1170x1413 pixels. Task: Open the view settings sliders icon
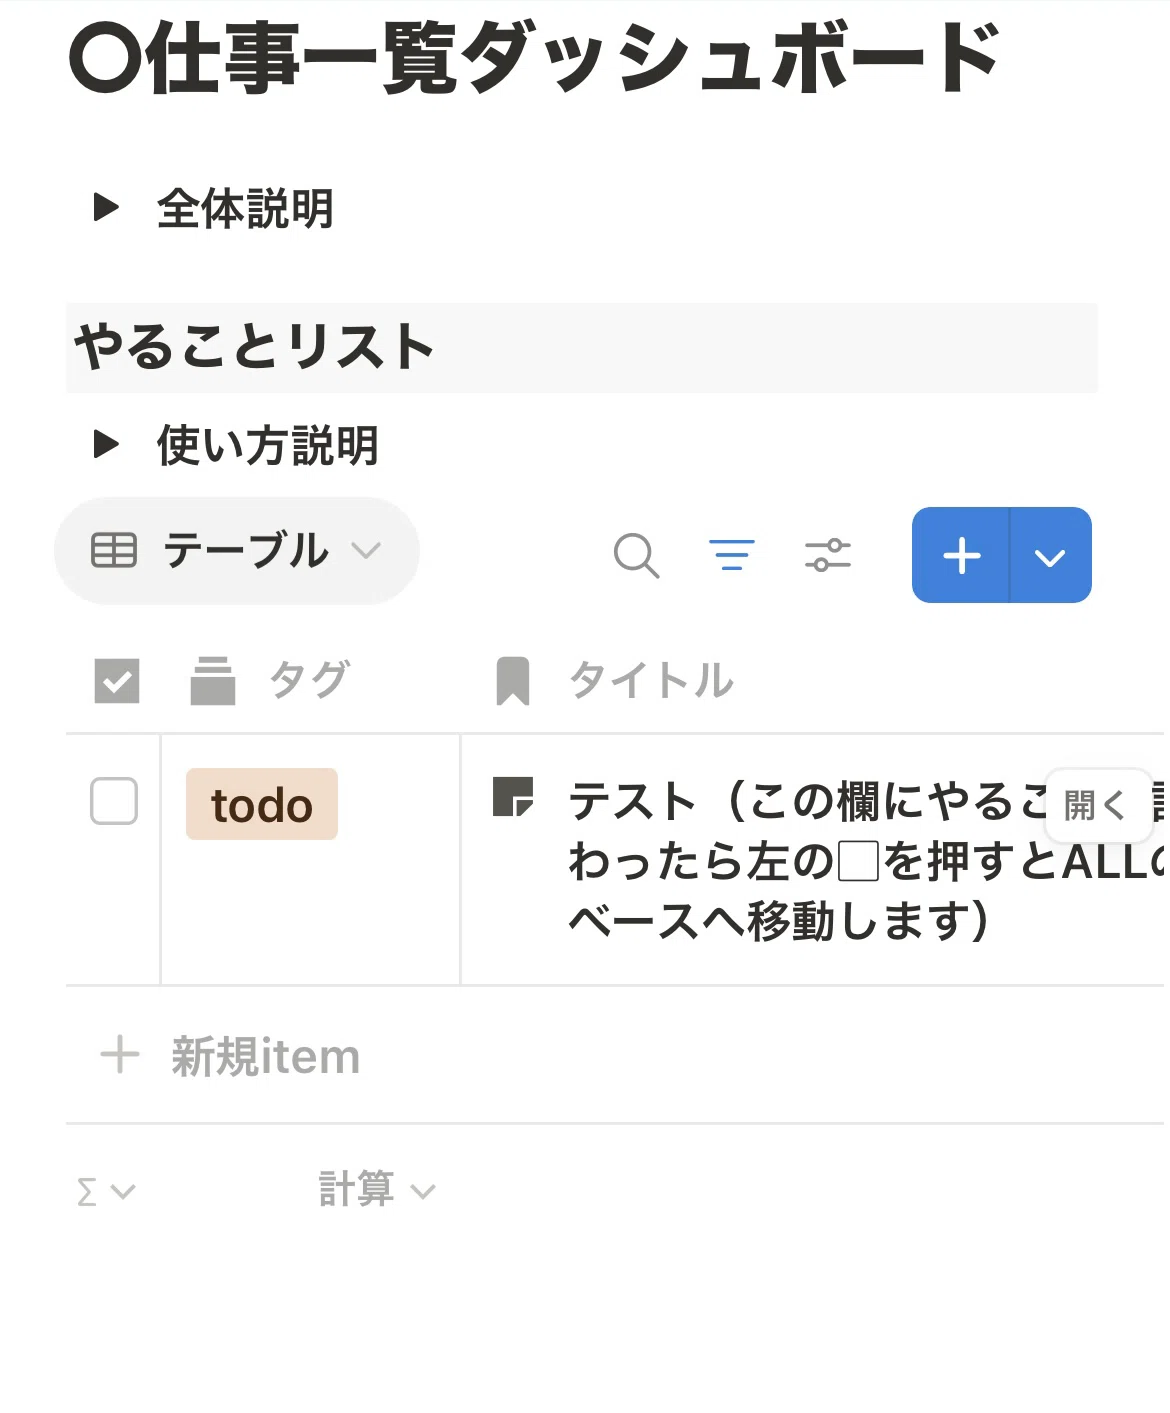point(828,555)
